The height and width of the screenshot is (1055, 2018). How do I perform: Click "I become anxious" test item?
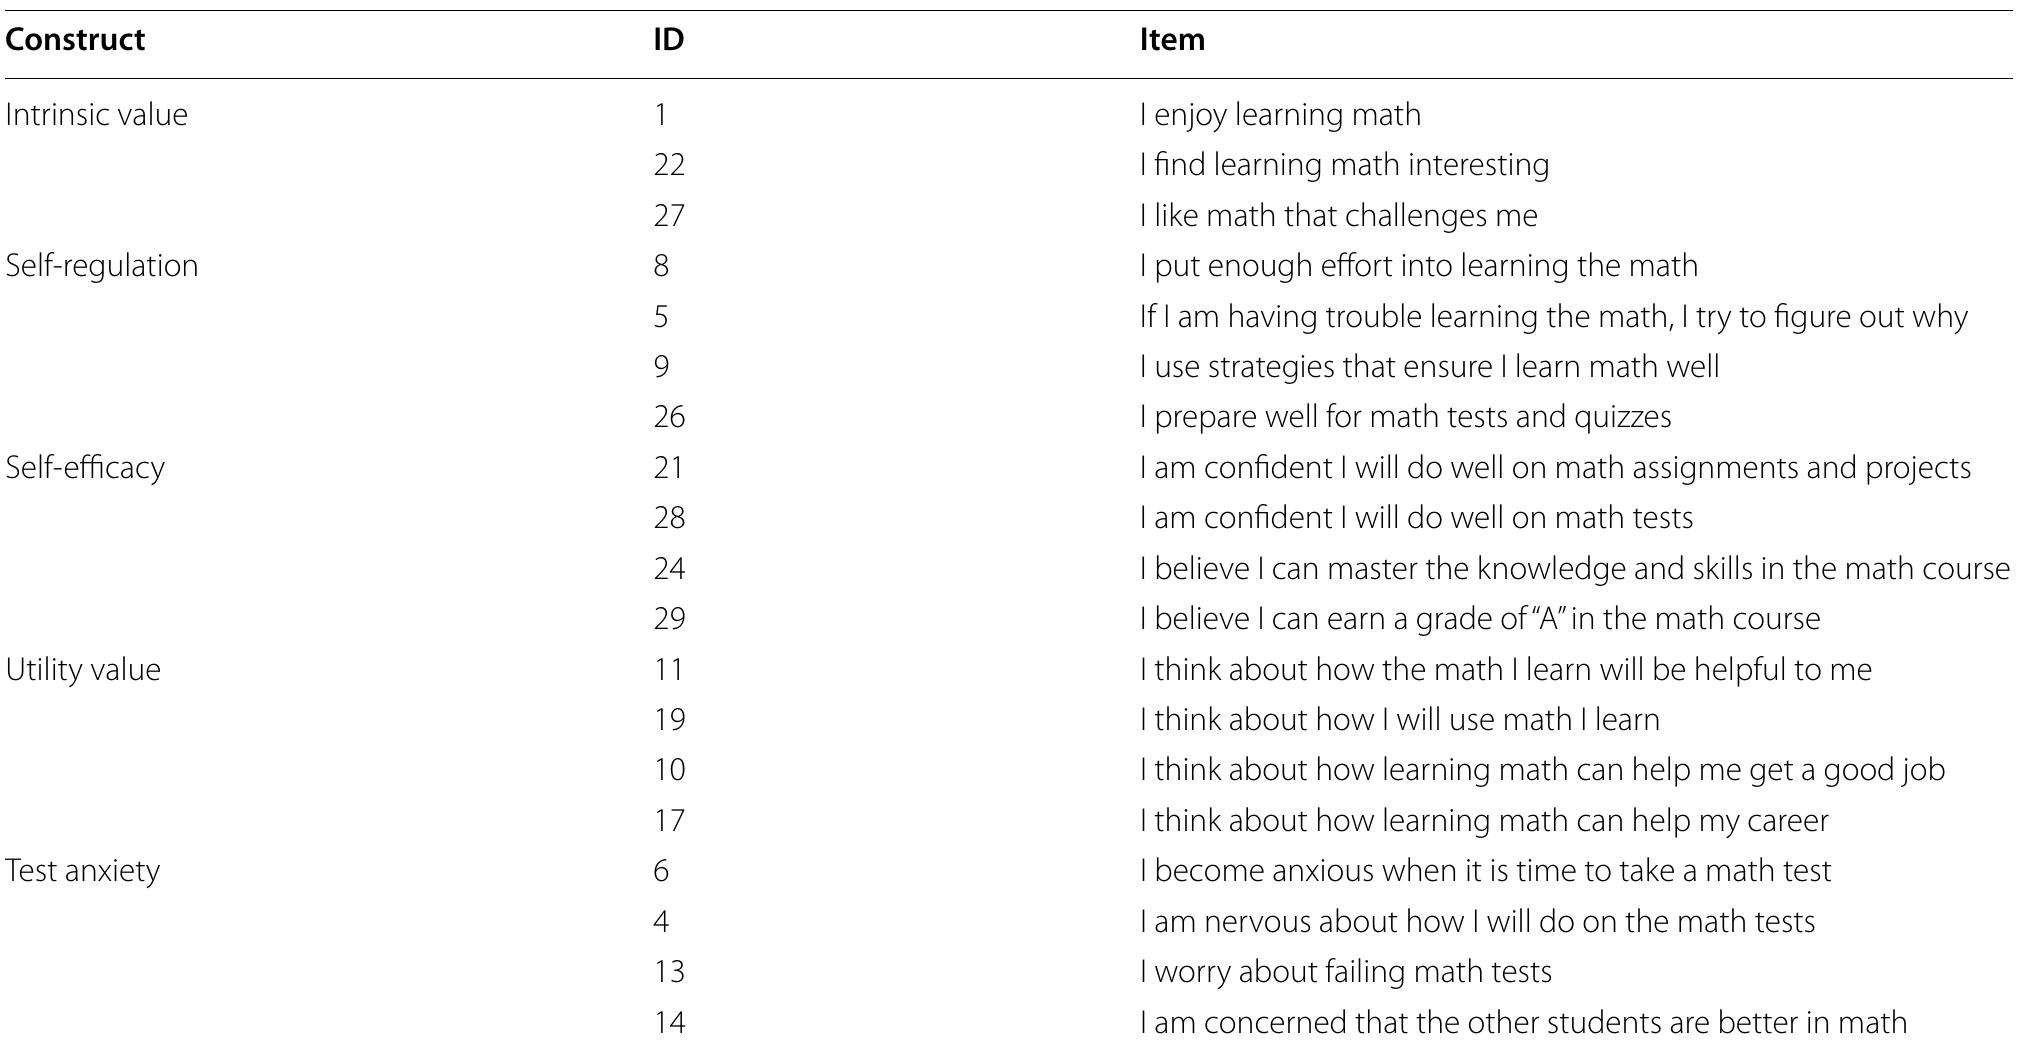[1485, 871]
